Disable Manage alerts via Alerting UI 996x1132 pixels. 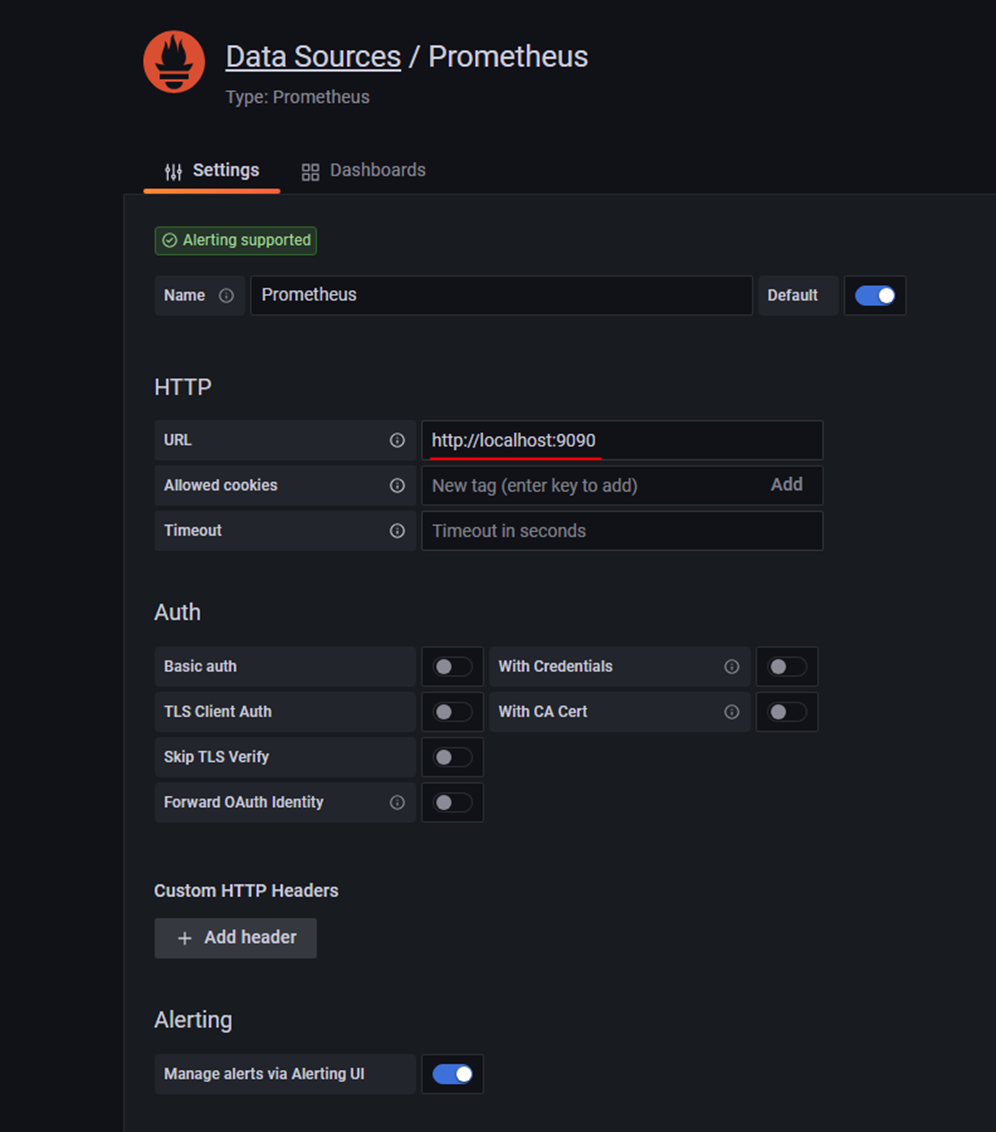(x=452, y=1074)
